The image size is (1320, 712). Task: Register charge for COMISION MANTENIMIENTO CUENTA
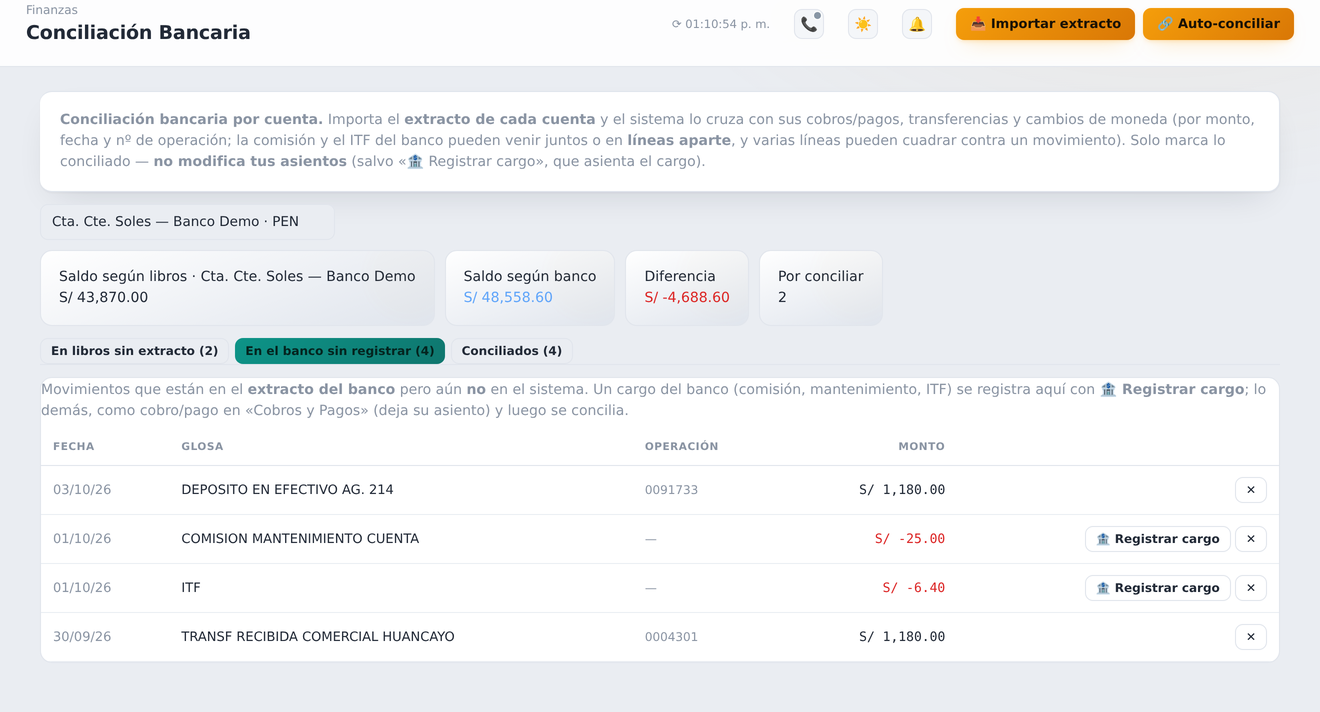(x=1158, y=539)
